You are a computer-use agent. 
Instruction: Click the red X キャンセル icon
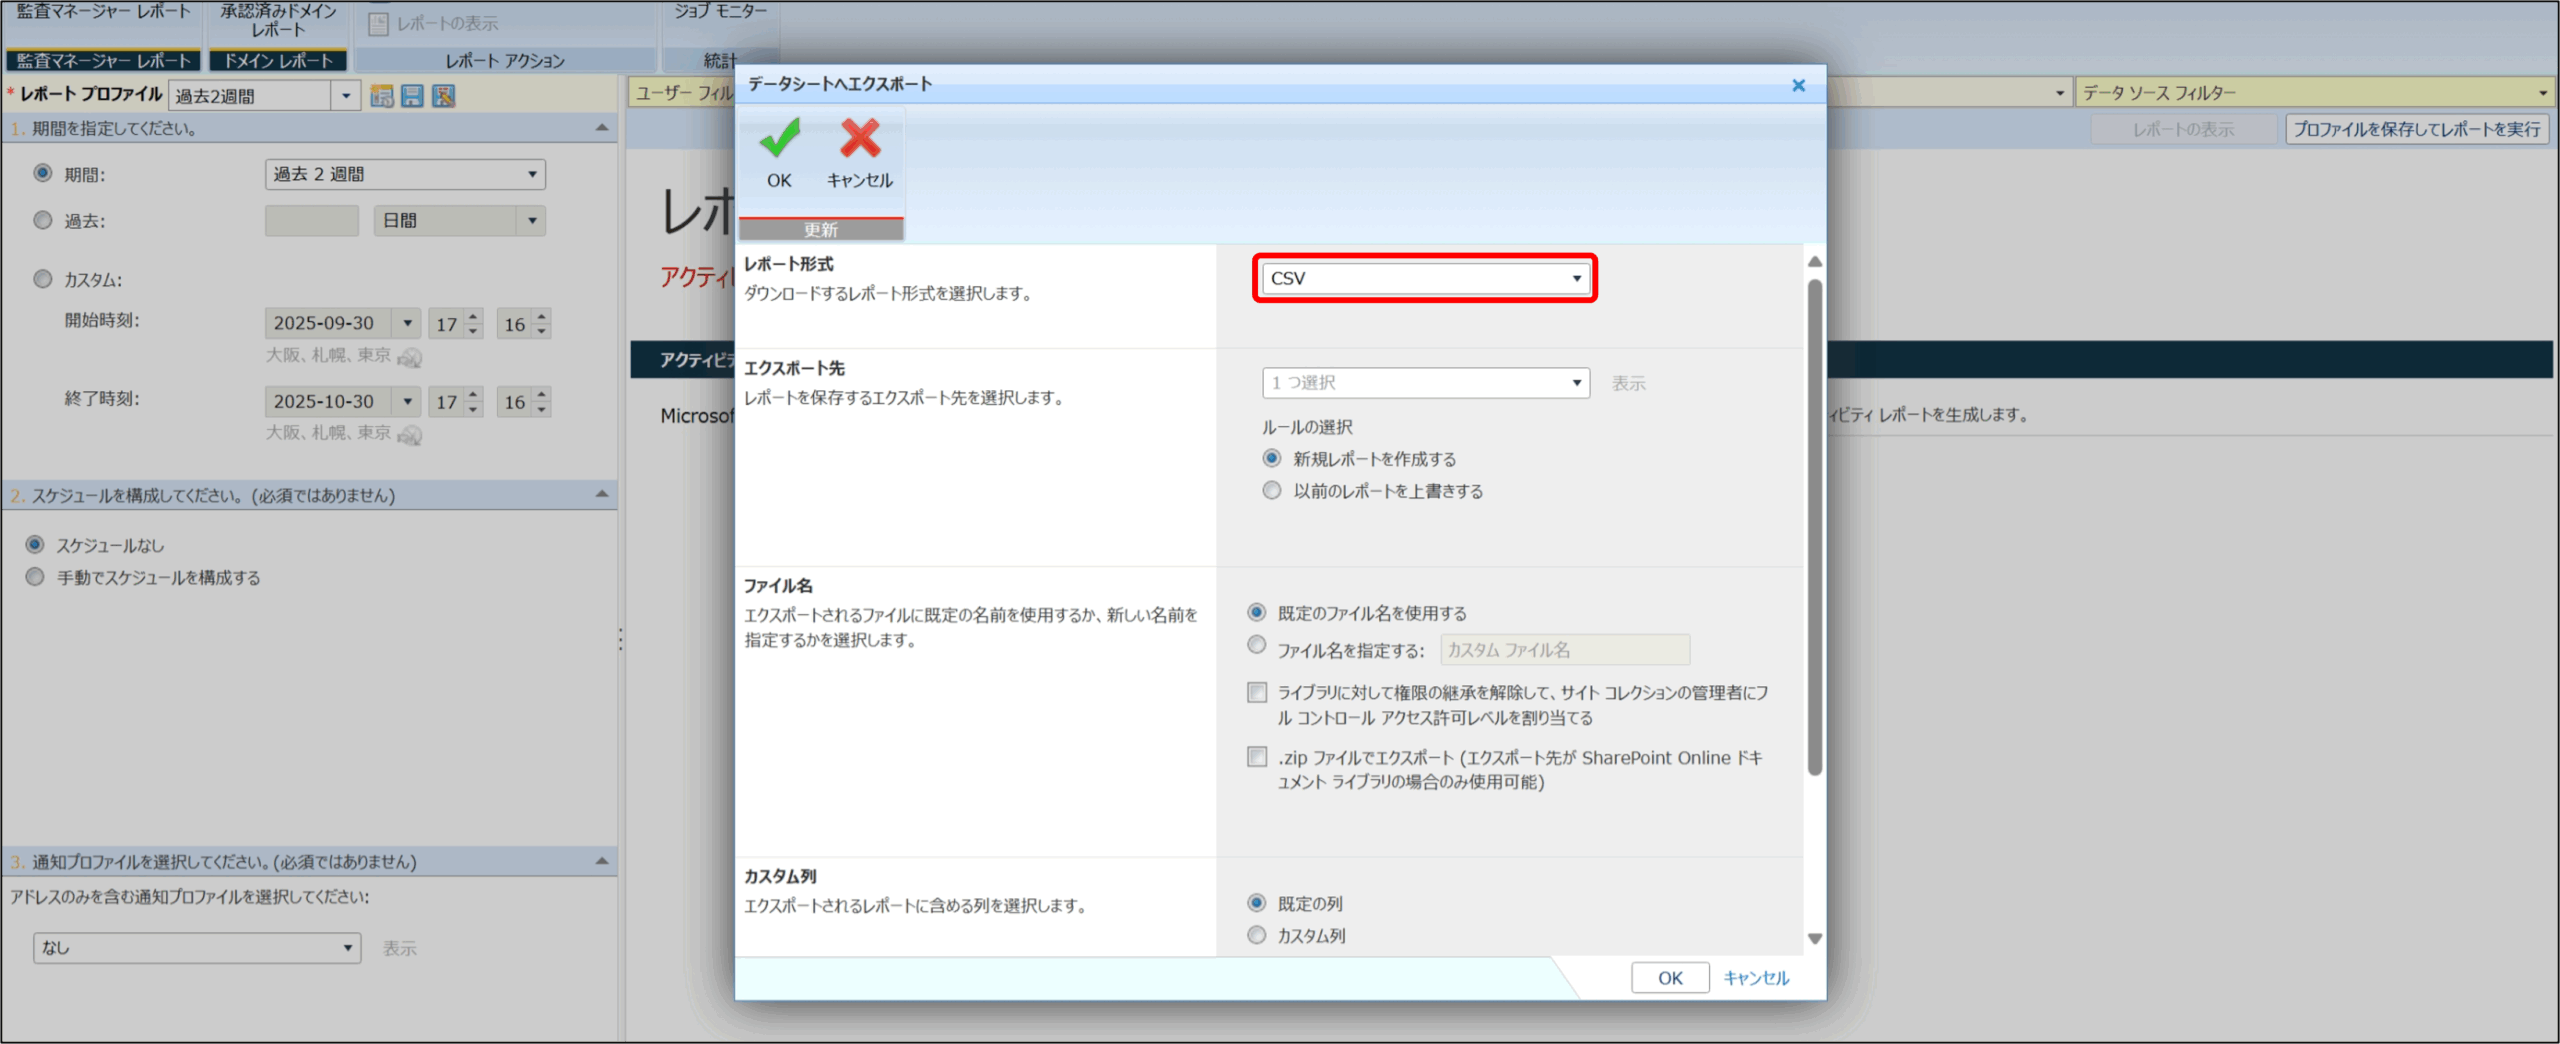[x=859, y=141]
